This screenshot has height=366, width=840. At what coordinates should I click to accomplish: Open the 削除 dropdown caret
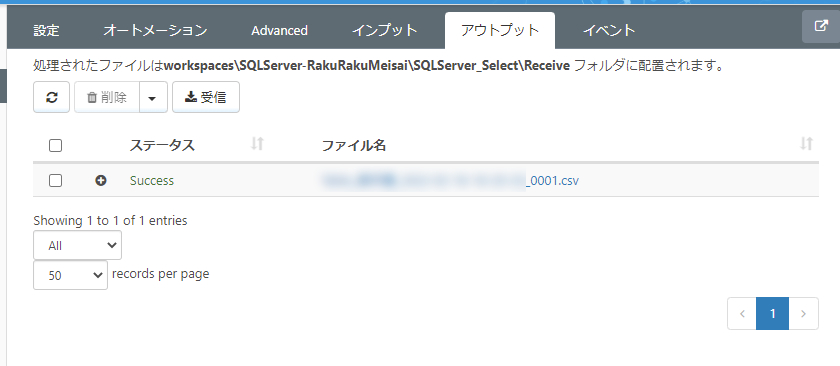coord(153,97)
